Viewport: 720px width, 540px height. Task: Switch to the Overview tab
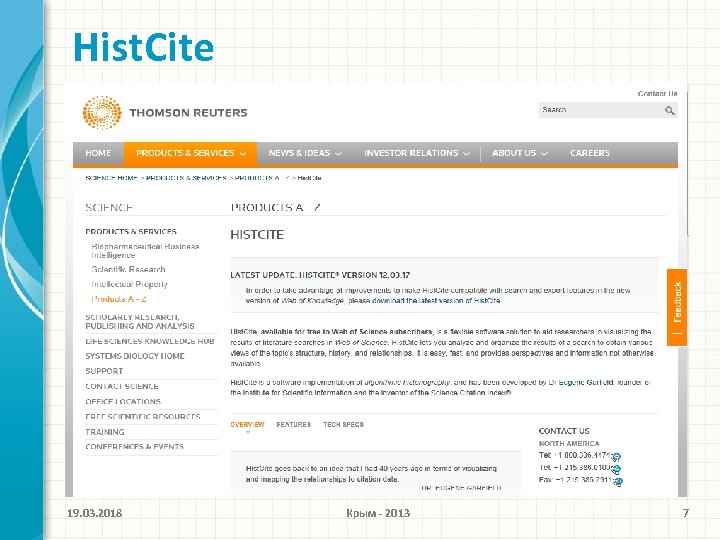[247, 425]
